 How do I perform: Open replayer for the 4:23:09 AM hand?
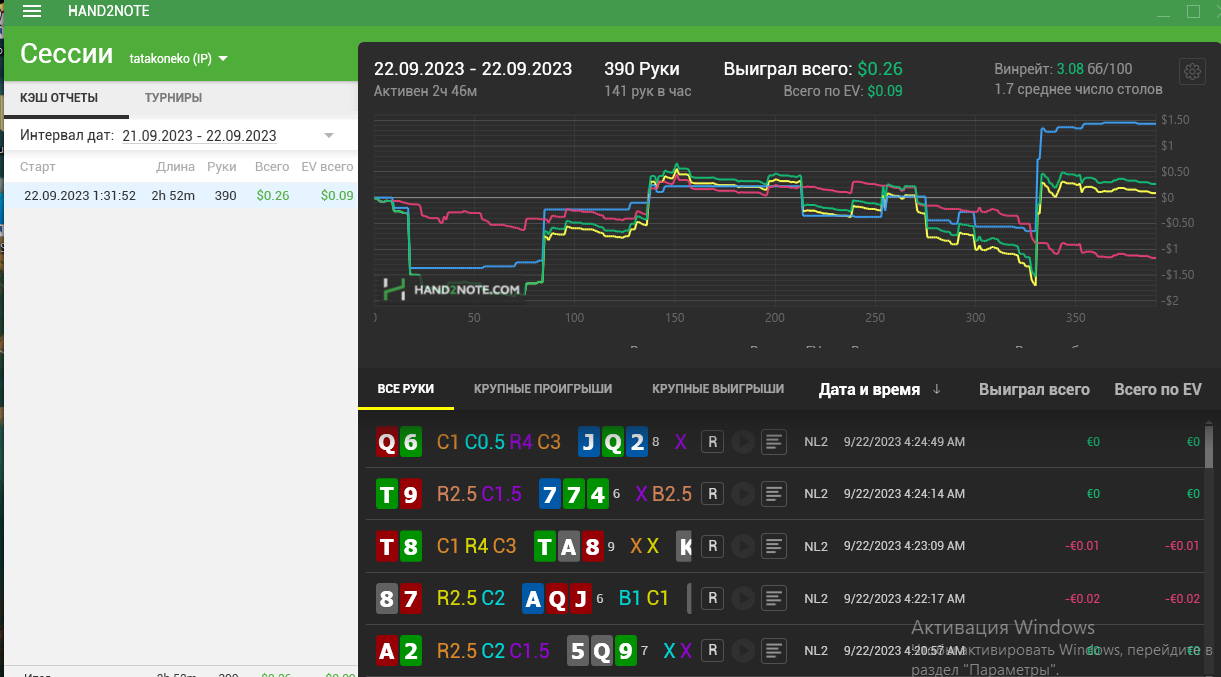pos(712,546)
